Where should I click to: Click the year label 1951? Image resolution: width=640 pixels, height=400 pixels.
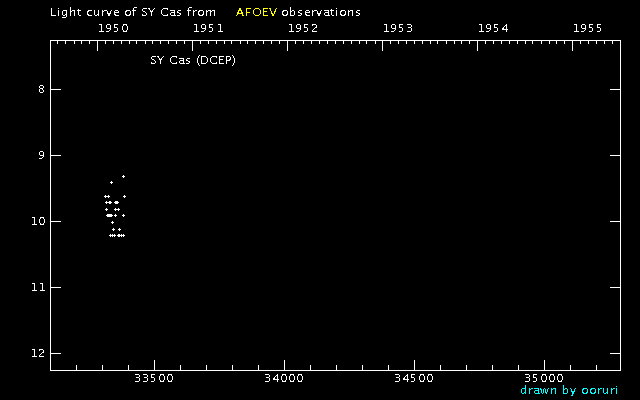pyautogui.click(x=209, y=28)
